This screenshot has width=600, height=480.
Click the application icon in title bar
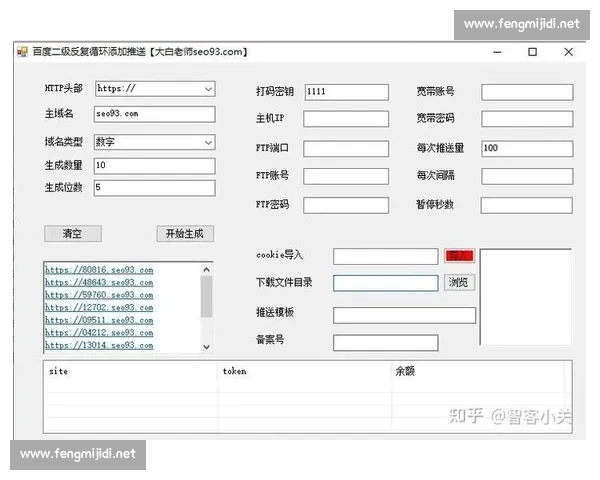click(x=22, y=52)
